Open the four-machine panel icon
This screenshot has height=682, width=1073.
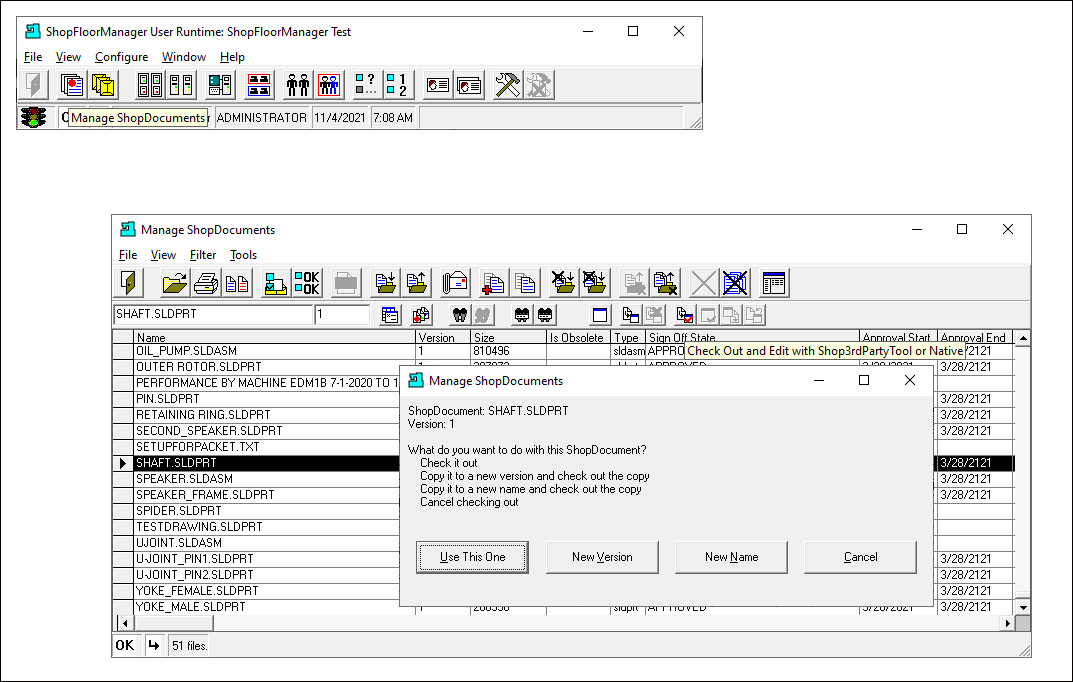[x=150, y=85]
